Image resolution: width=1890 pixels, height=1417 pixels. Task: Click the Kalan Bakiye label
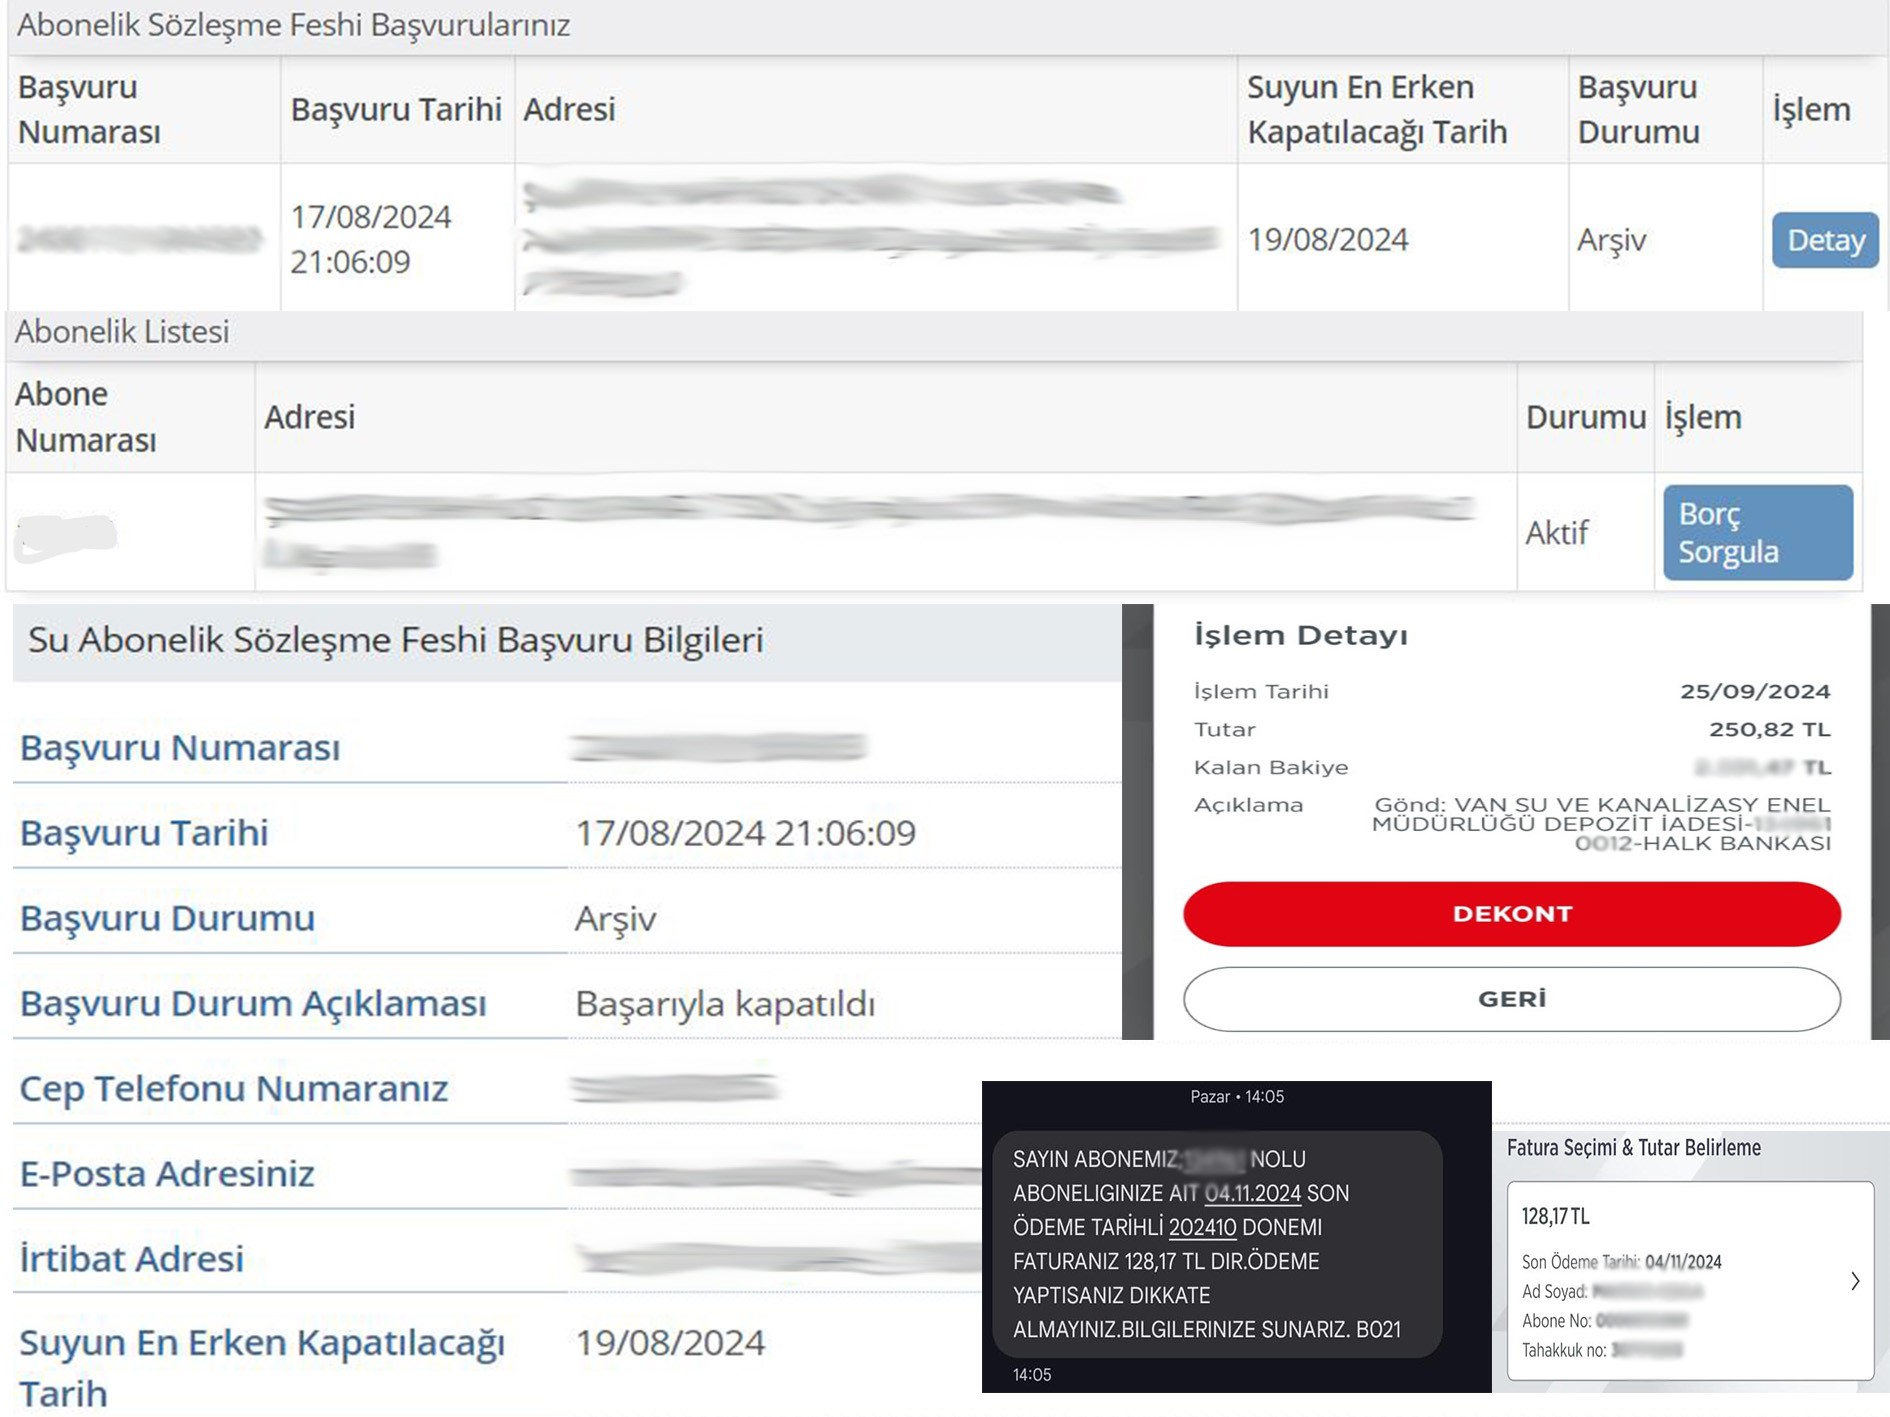pyautogui.click(x=1271, y=767)
